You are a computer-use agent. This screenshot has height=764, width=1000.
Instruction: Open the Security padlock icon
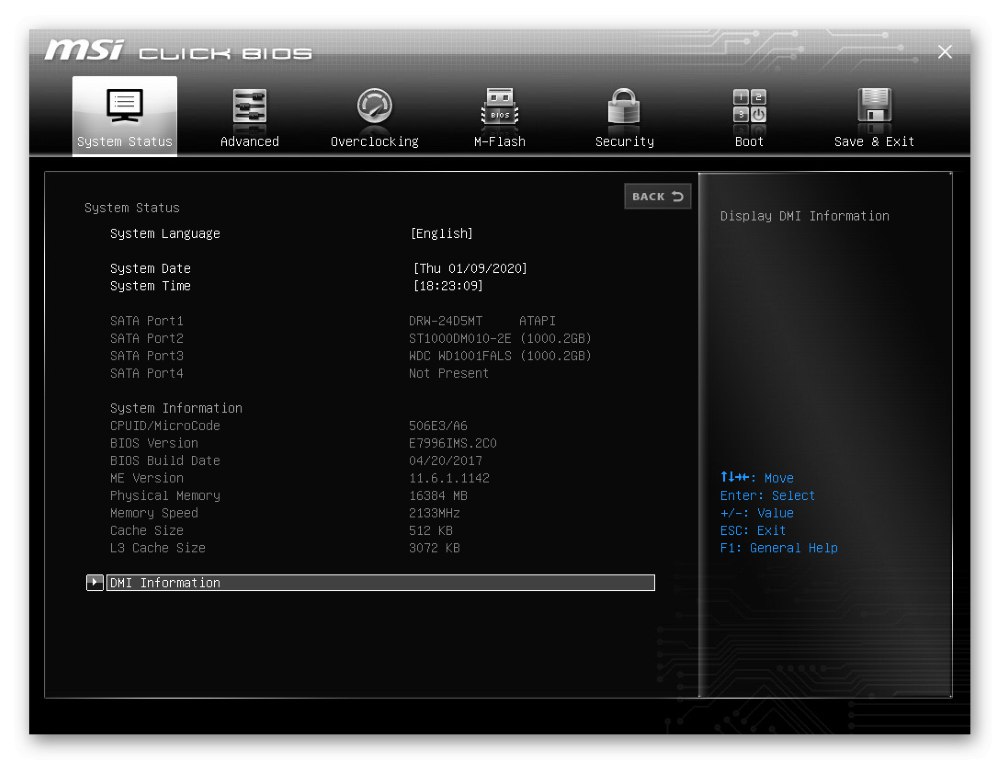point(624,105)
